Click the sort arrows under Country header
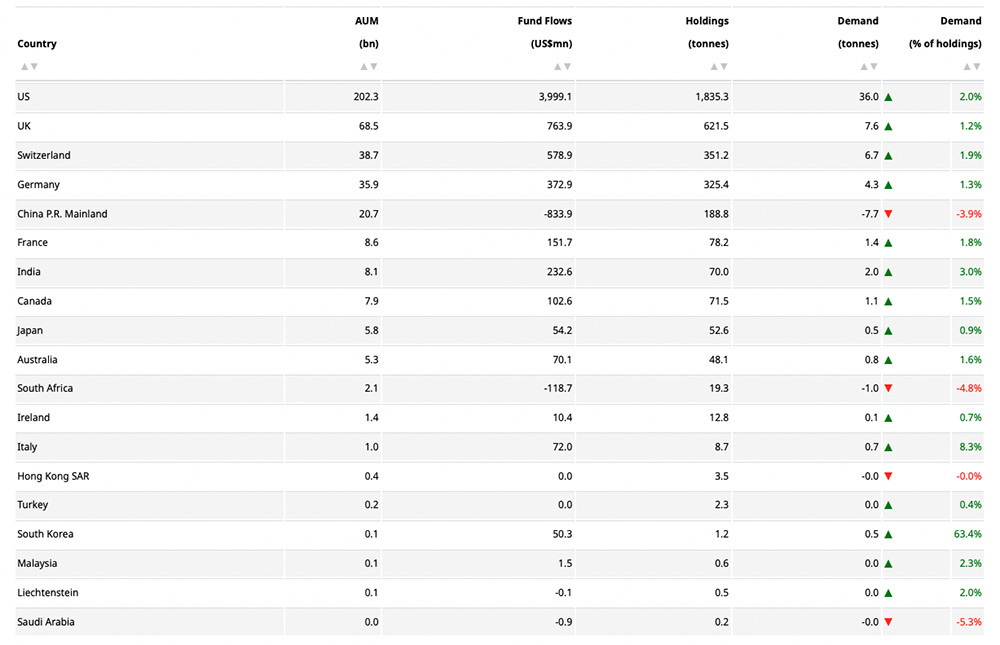1000x645 pixels. point(29,67)
